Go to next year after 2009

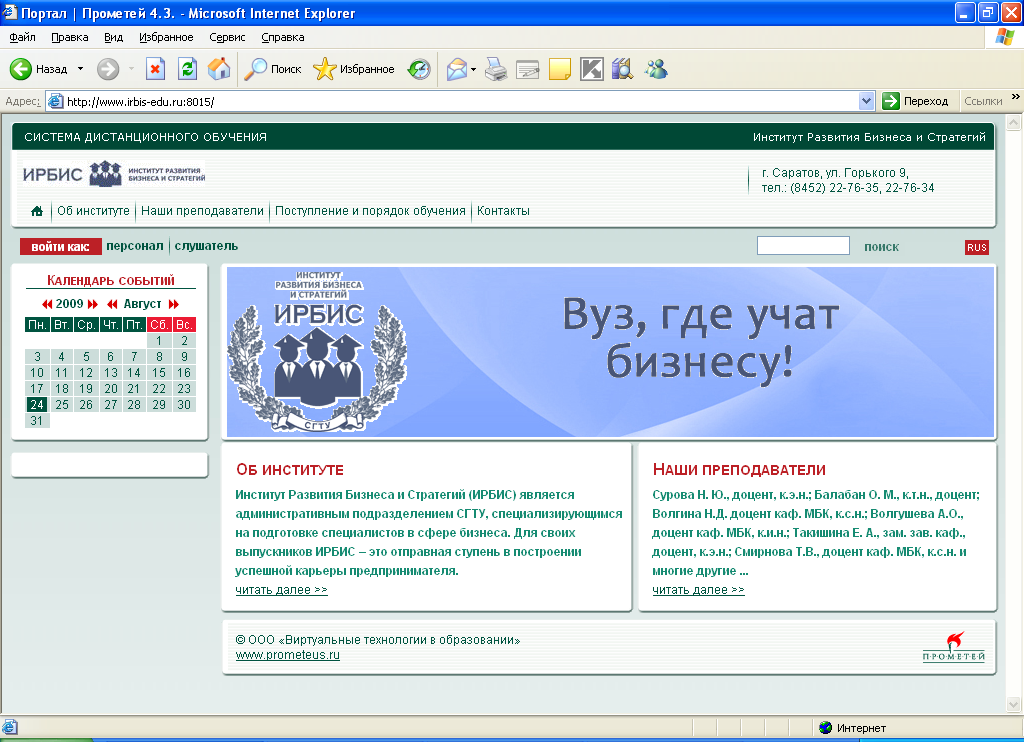[93, 304]
